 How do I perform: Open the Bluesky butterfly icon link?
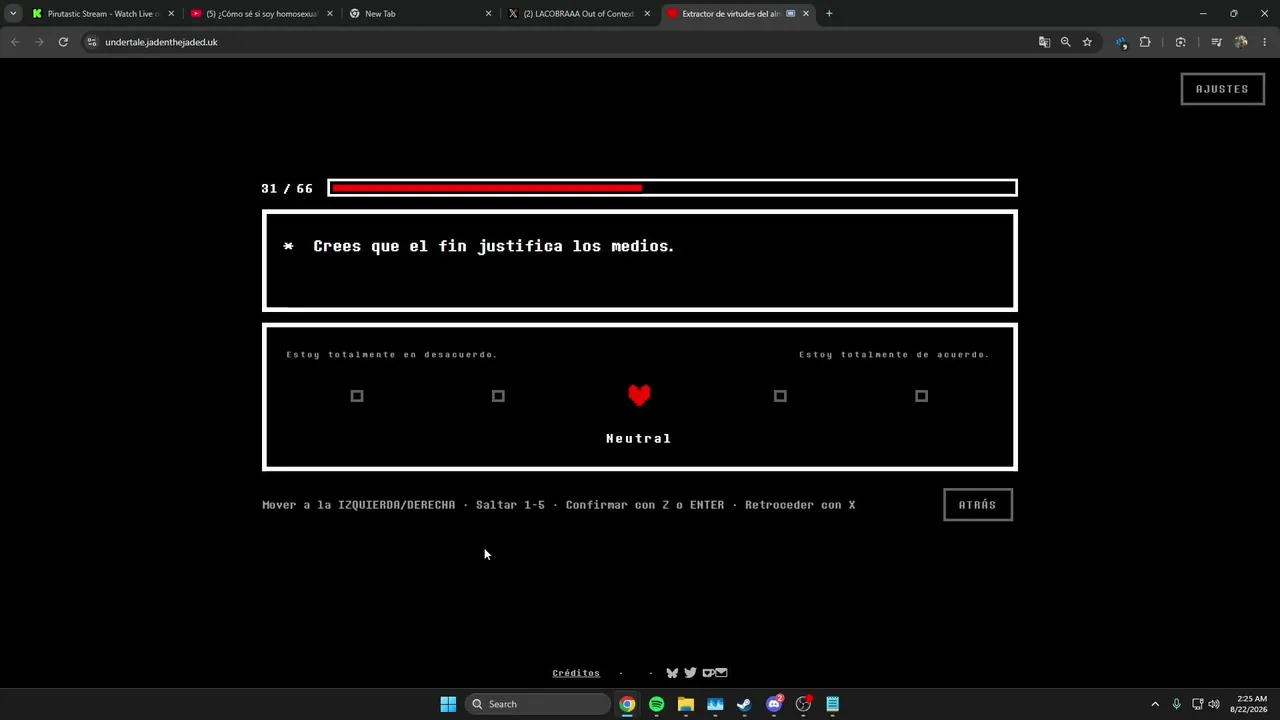point(672,673)
